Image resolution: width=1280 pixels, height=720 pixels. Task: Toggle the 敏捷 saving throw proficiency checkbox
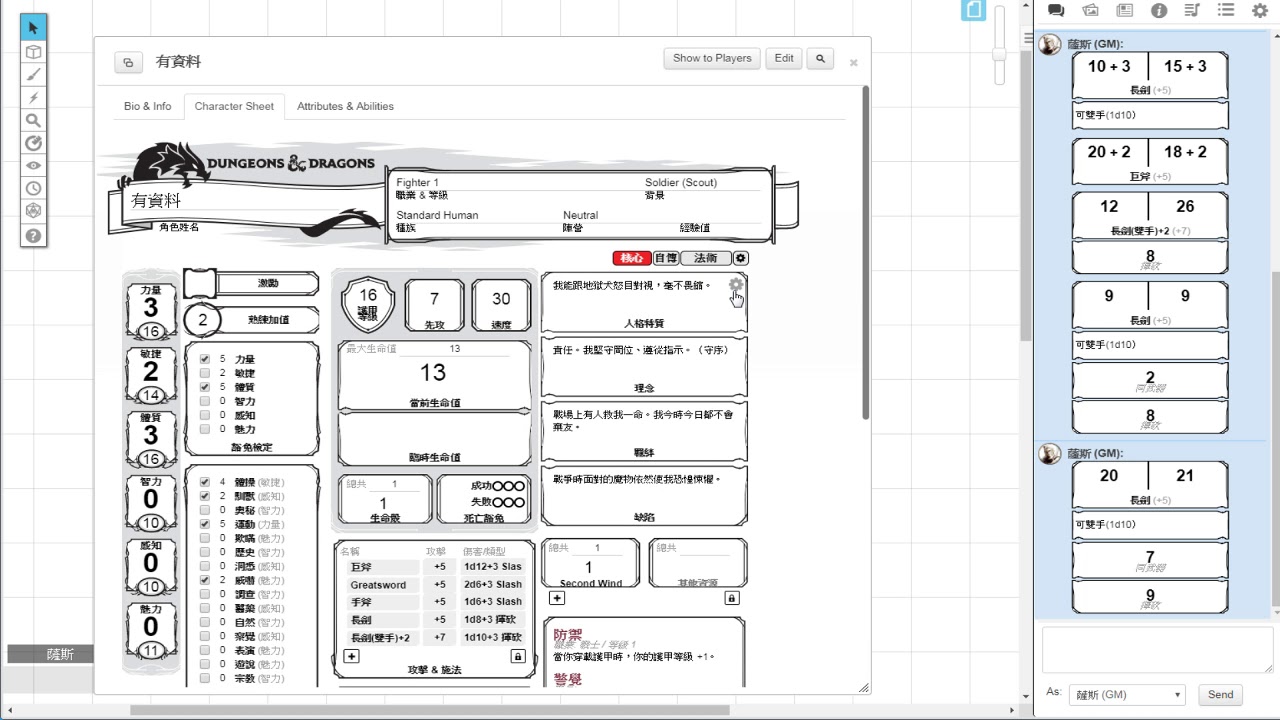pyautogui.click(x=205, y=373)
